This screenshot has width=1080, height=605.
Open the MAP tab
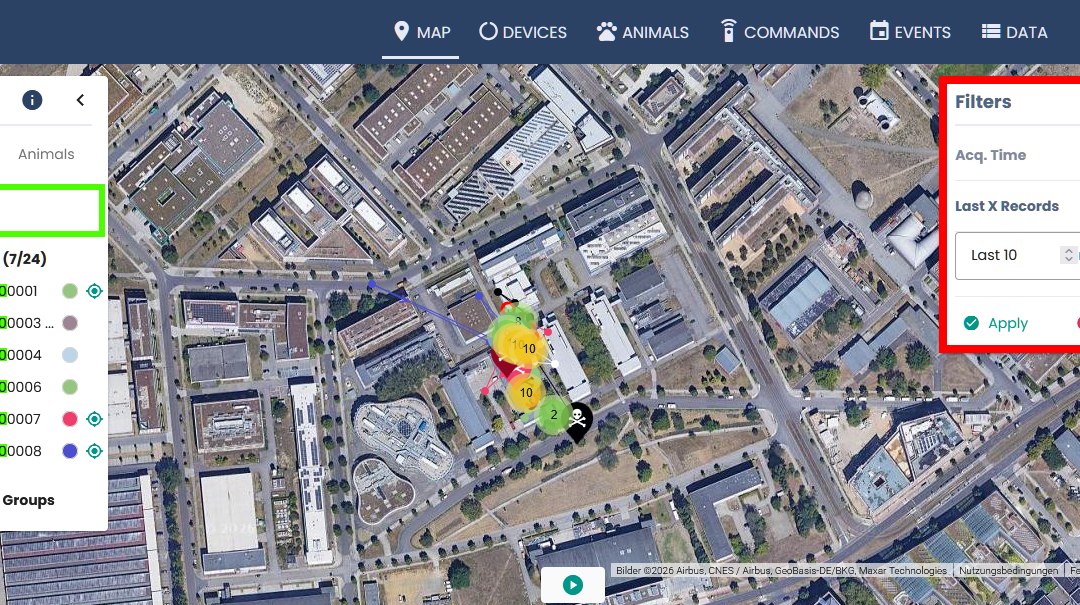coord(422,32)
